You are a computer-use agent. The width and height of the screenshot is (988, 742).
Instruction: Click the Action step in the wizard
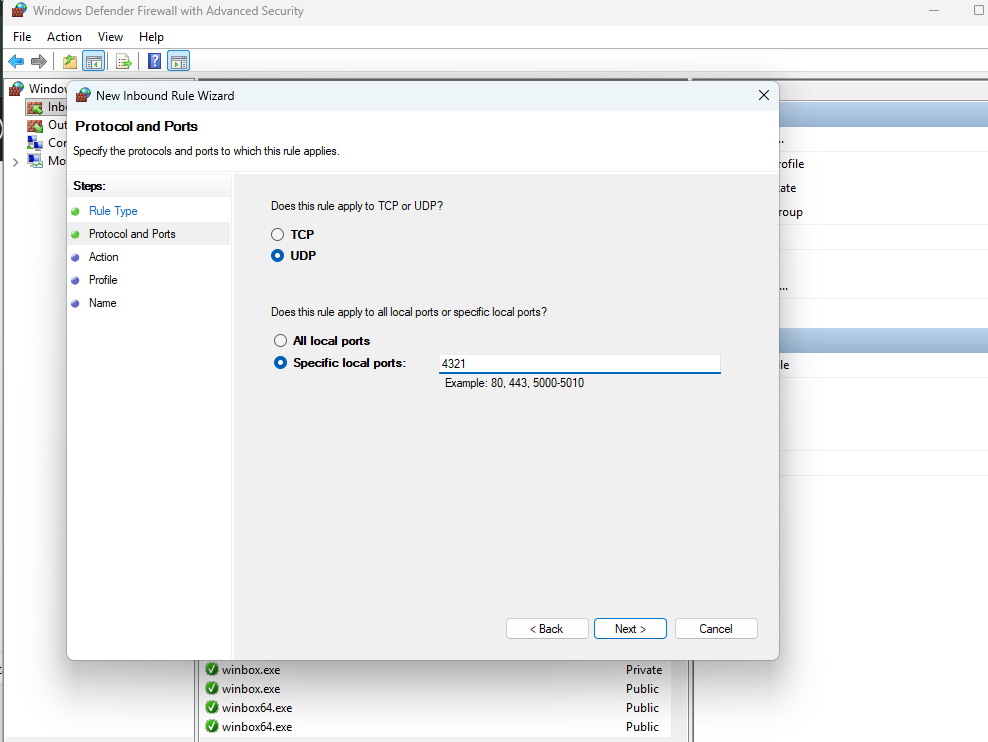103,257
